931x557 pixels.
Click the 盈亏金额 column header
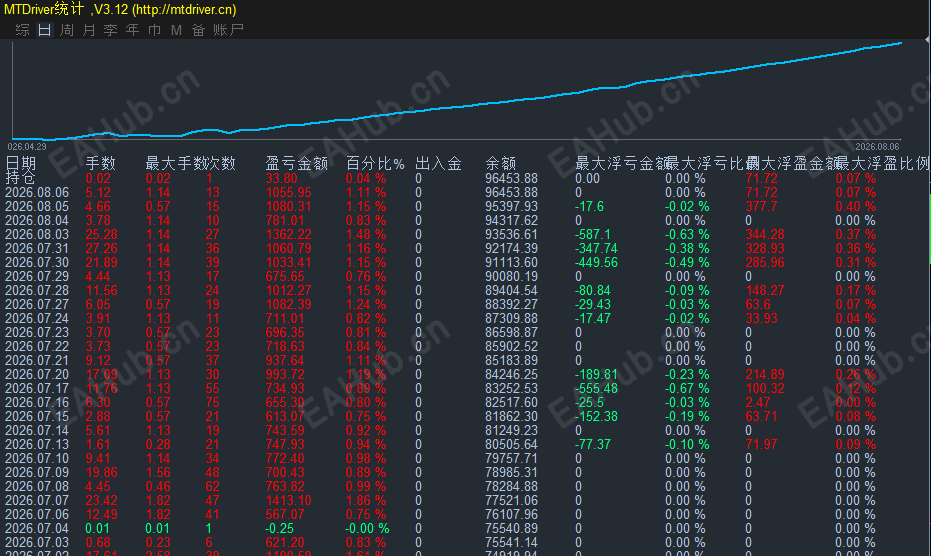[296, 163]
